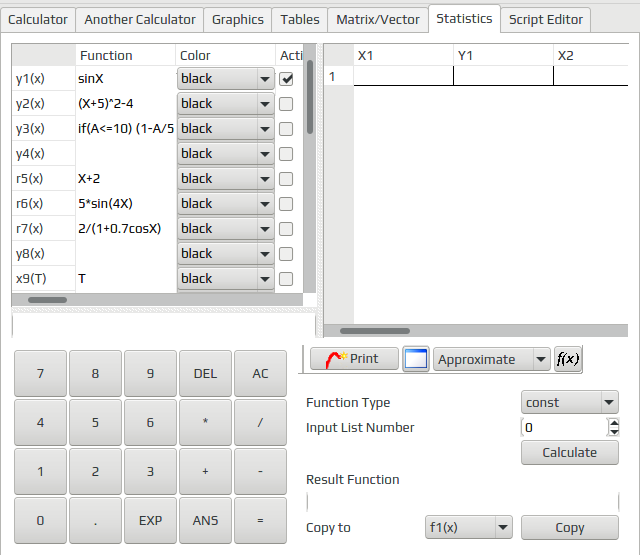Enable the active checkbox for y8(x)
This screenshot has width=640, height=555.
tap(286, 254)
